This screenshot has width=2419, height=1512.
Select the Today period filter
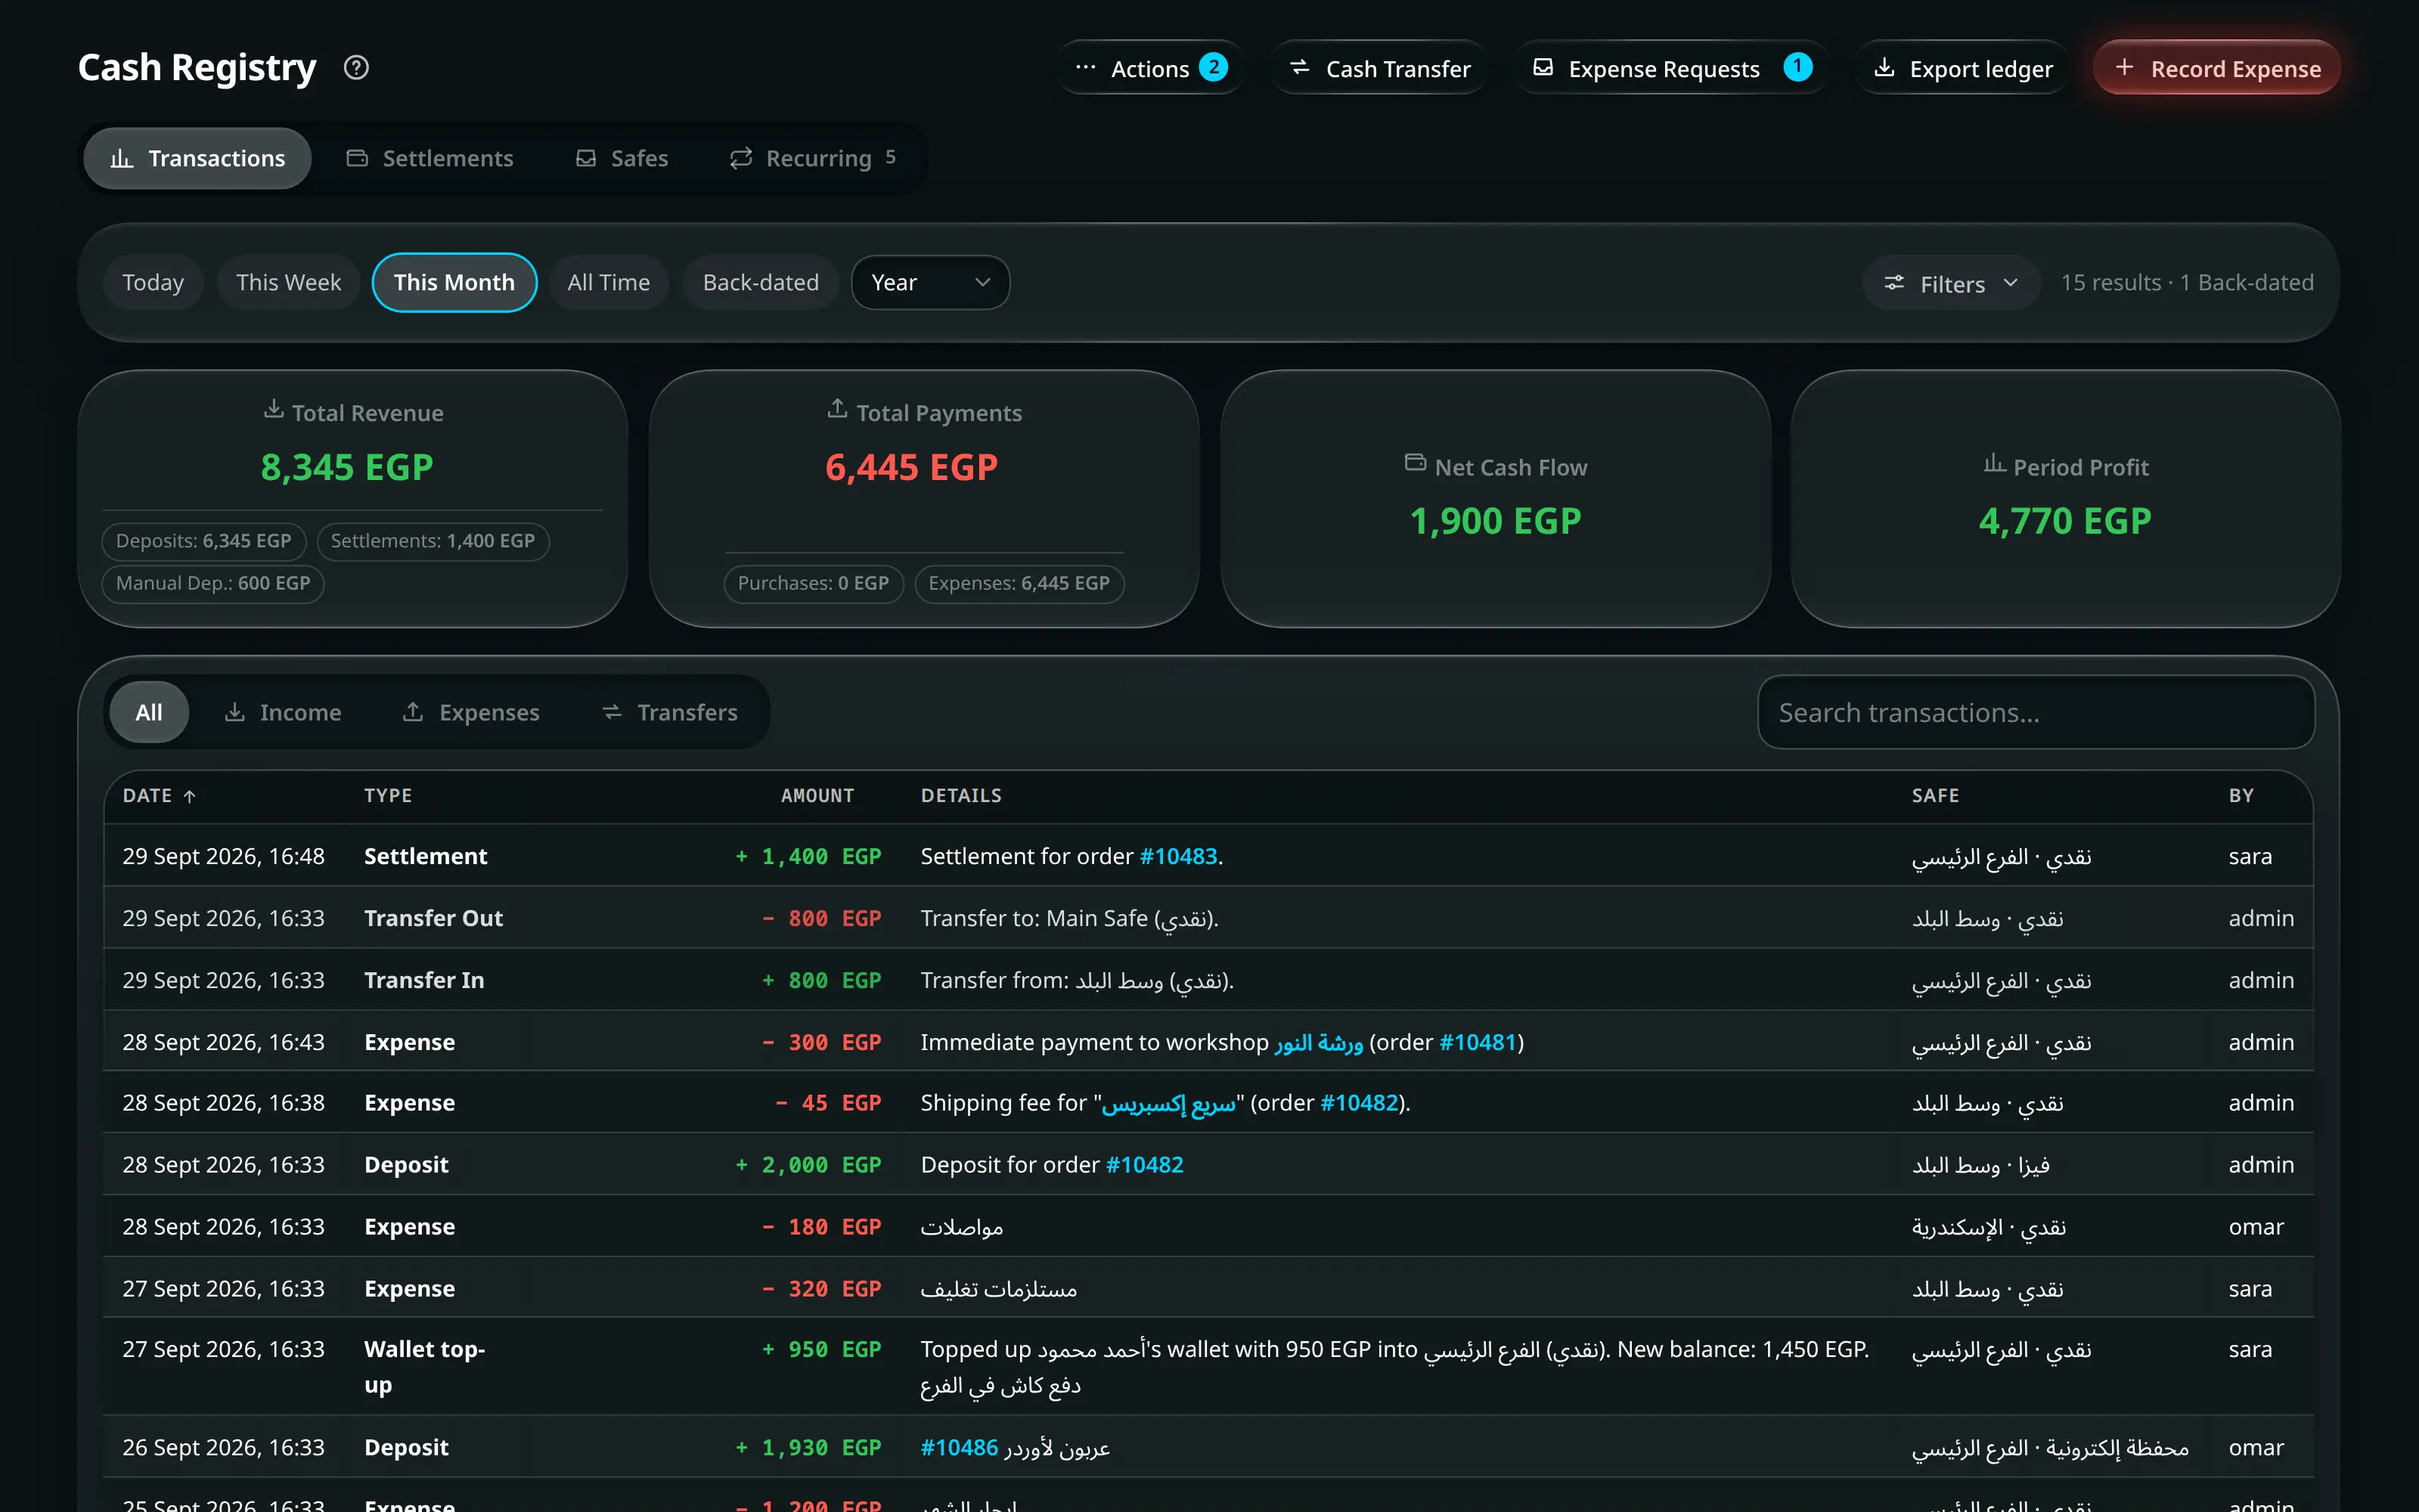[x=153, y=283]
